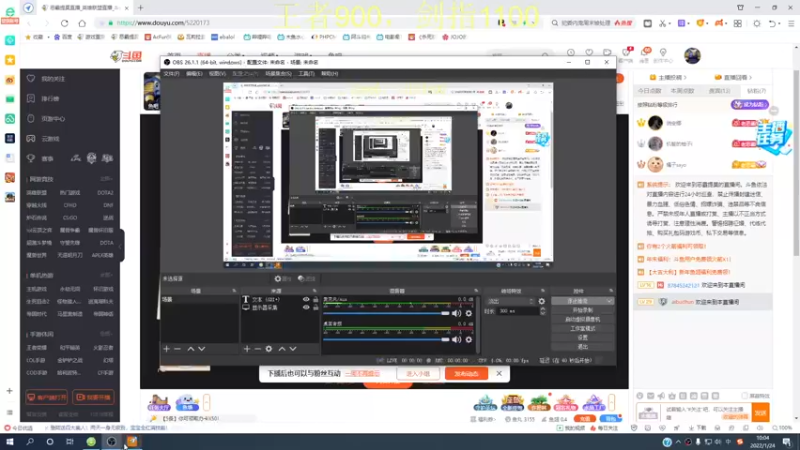Close the Douyu offline interaction popup
800x450 pixels.
[499, 373]
